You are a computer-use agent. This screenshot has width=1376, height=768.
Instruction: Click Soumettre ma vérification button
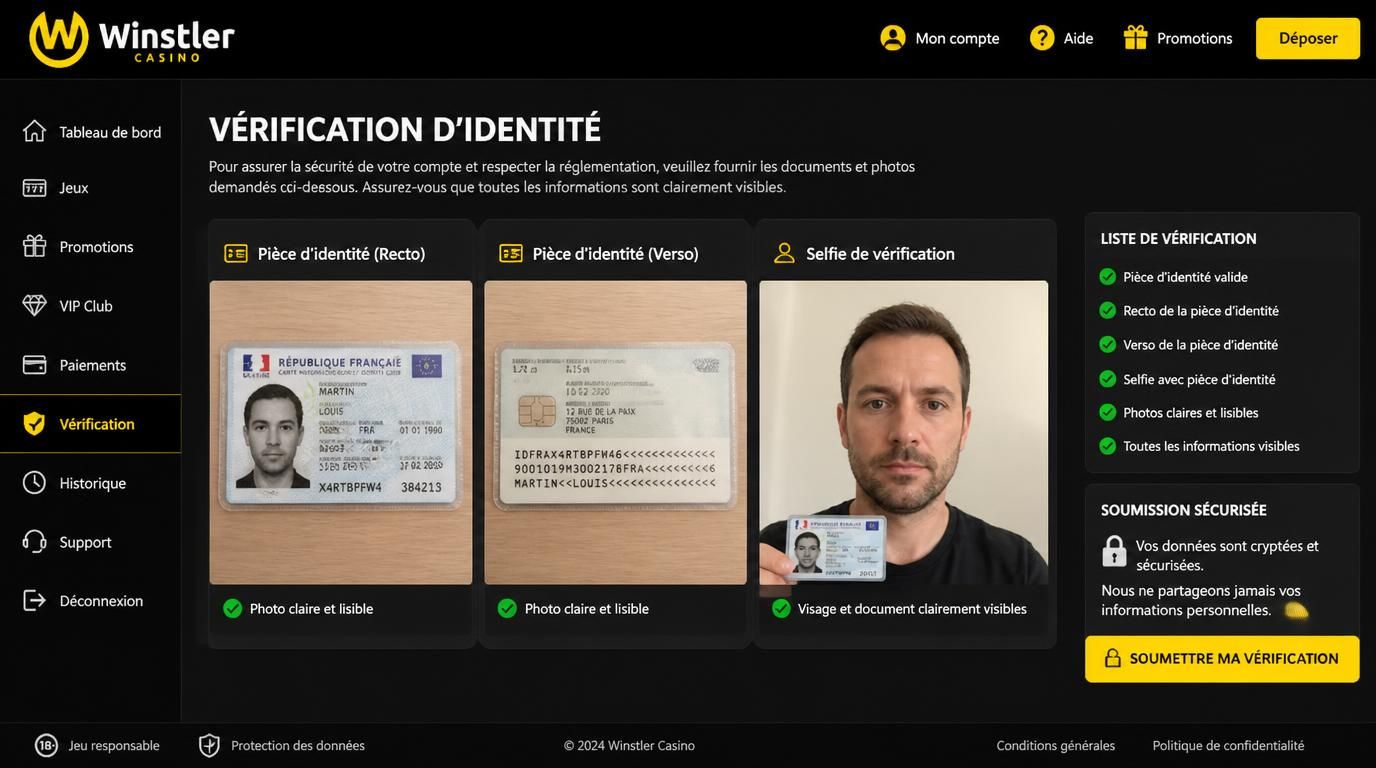[x=1222, y=659]
